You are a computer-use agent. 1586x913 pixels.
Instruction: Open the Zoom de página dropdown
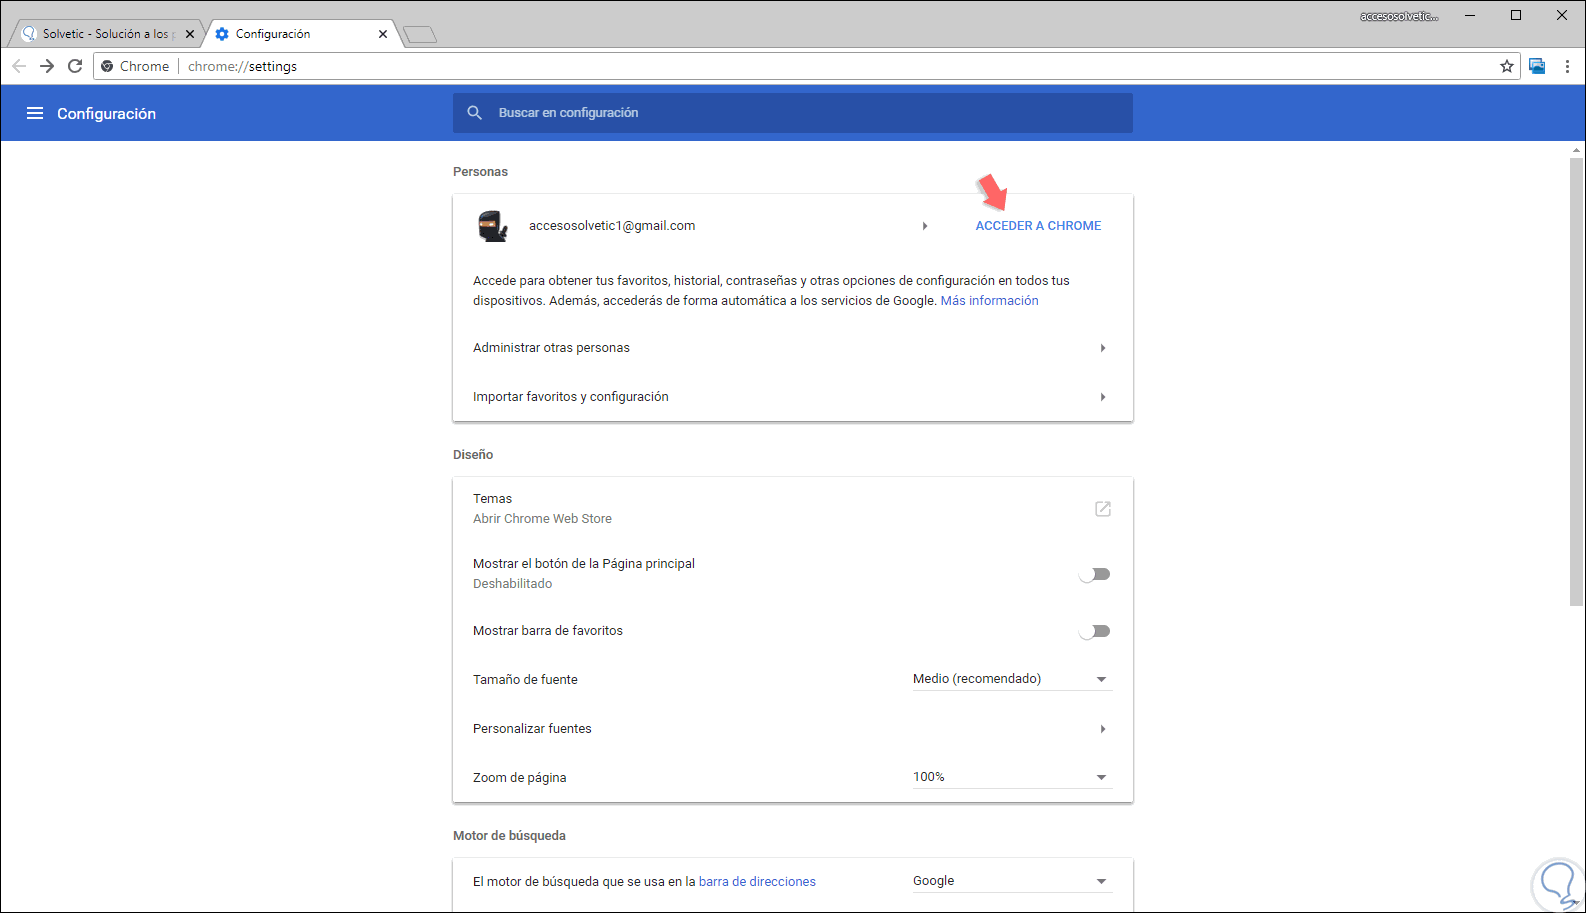(1012, 777)
